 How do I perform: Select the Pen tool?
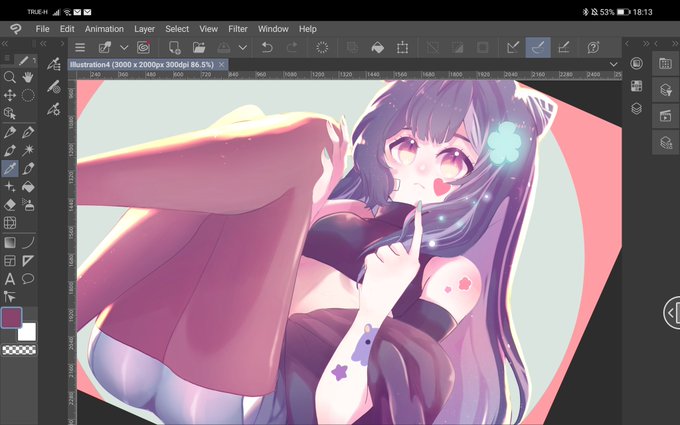10,132
